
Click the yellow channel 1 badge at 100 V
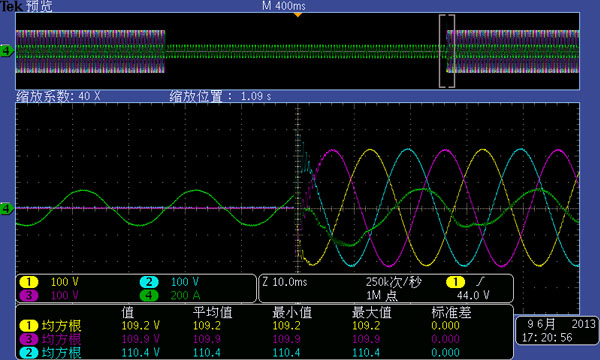tap(29, 282)
